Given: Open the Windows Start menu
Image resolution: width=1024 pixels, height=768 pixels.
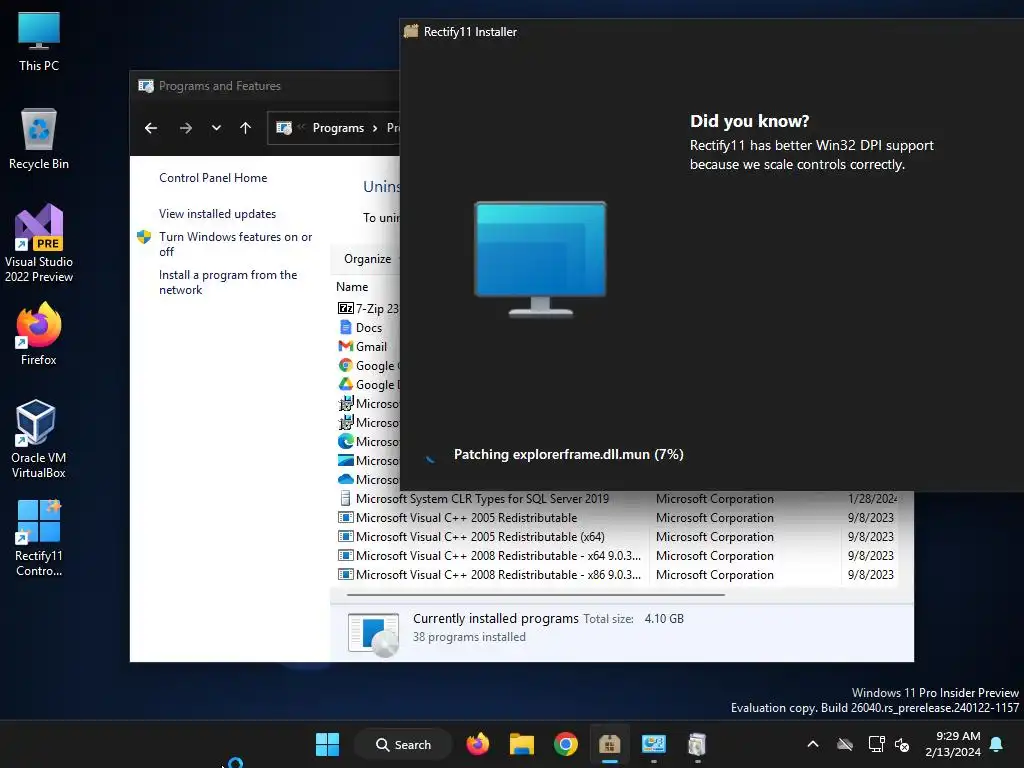Looking at the screenshot, I should tap(327, 744).
